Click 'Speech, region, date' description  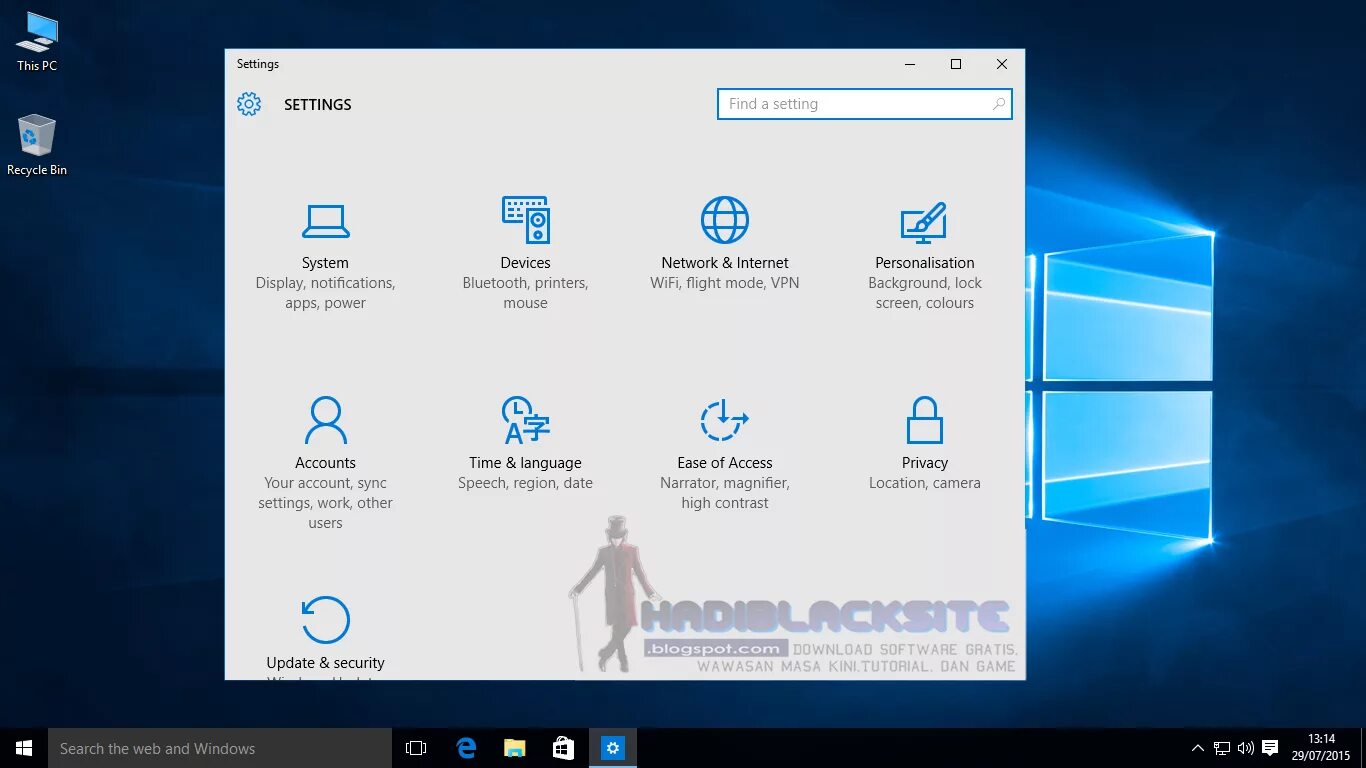[x=525, y=483]
